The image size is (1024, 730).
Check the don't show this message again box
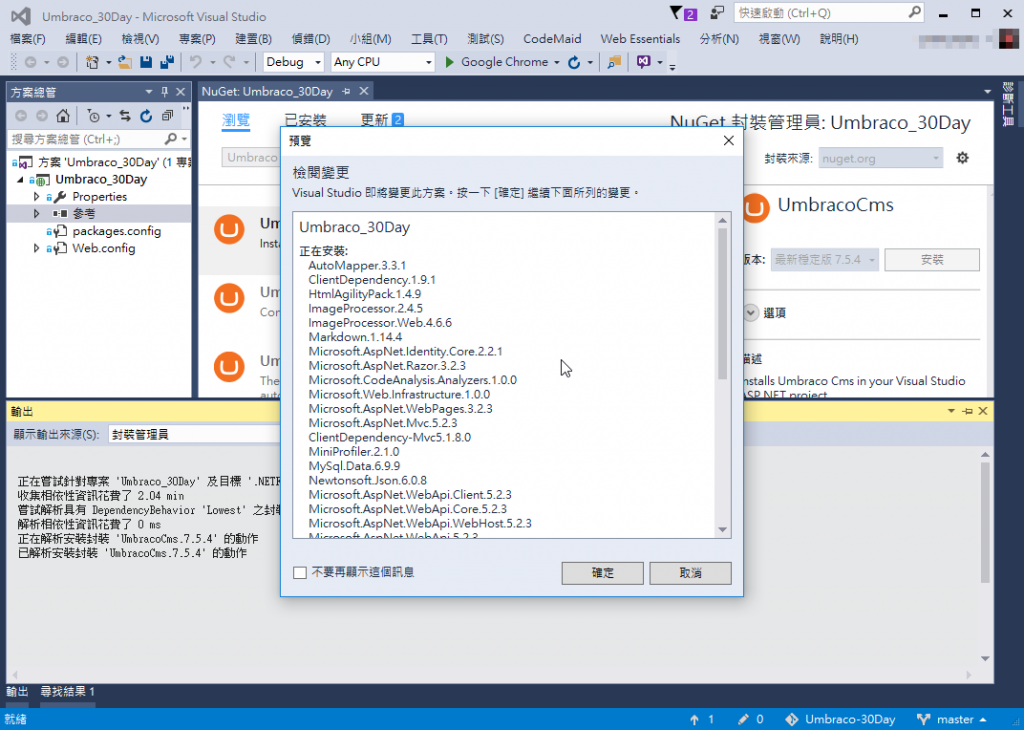click(300, 573)
